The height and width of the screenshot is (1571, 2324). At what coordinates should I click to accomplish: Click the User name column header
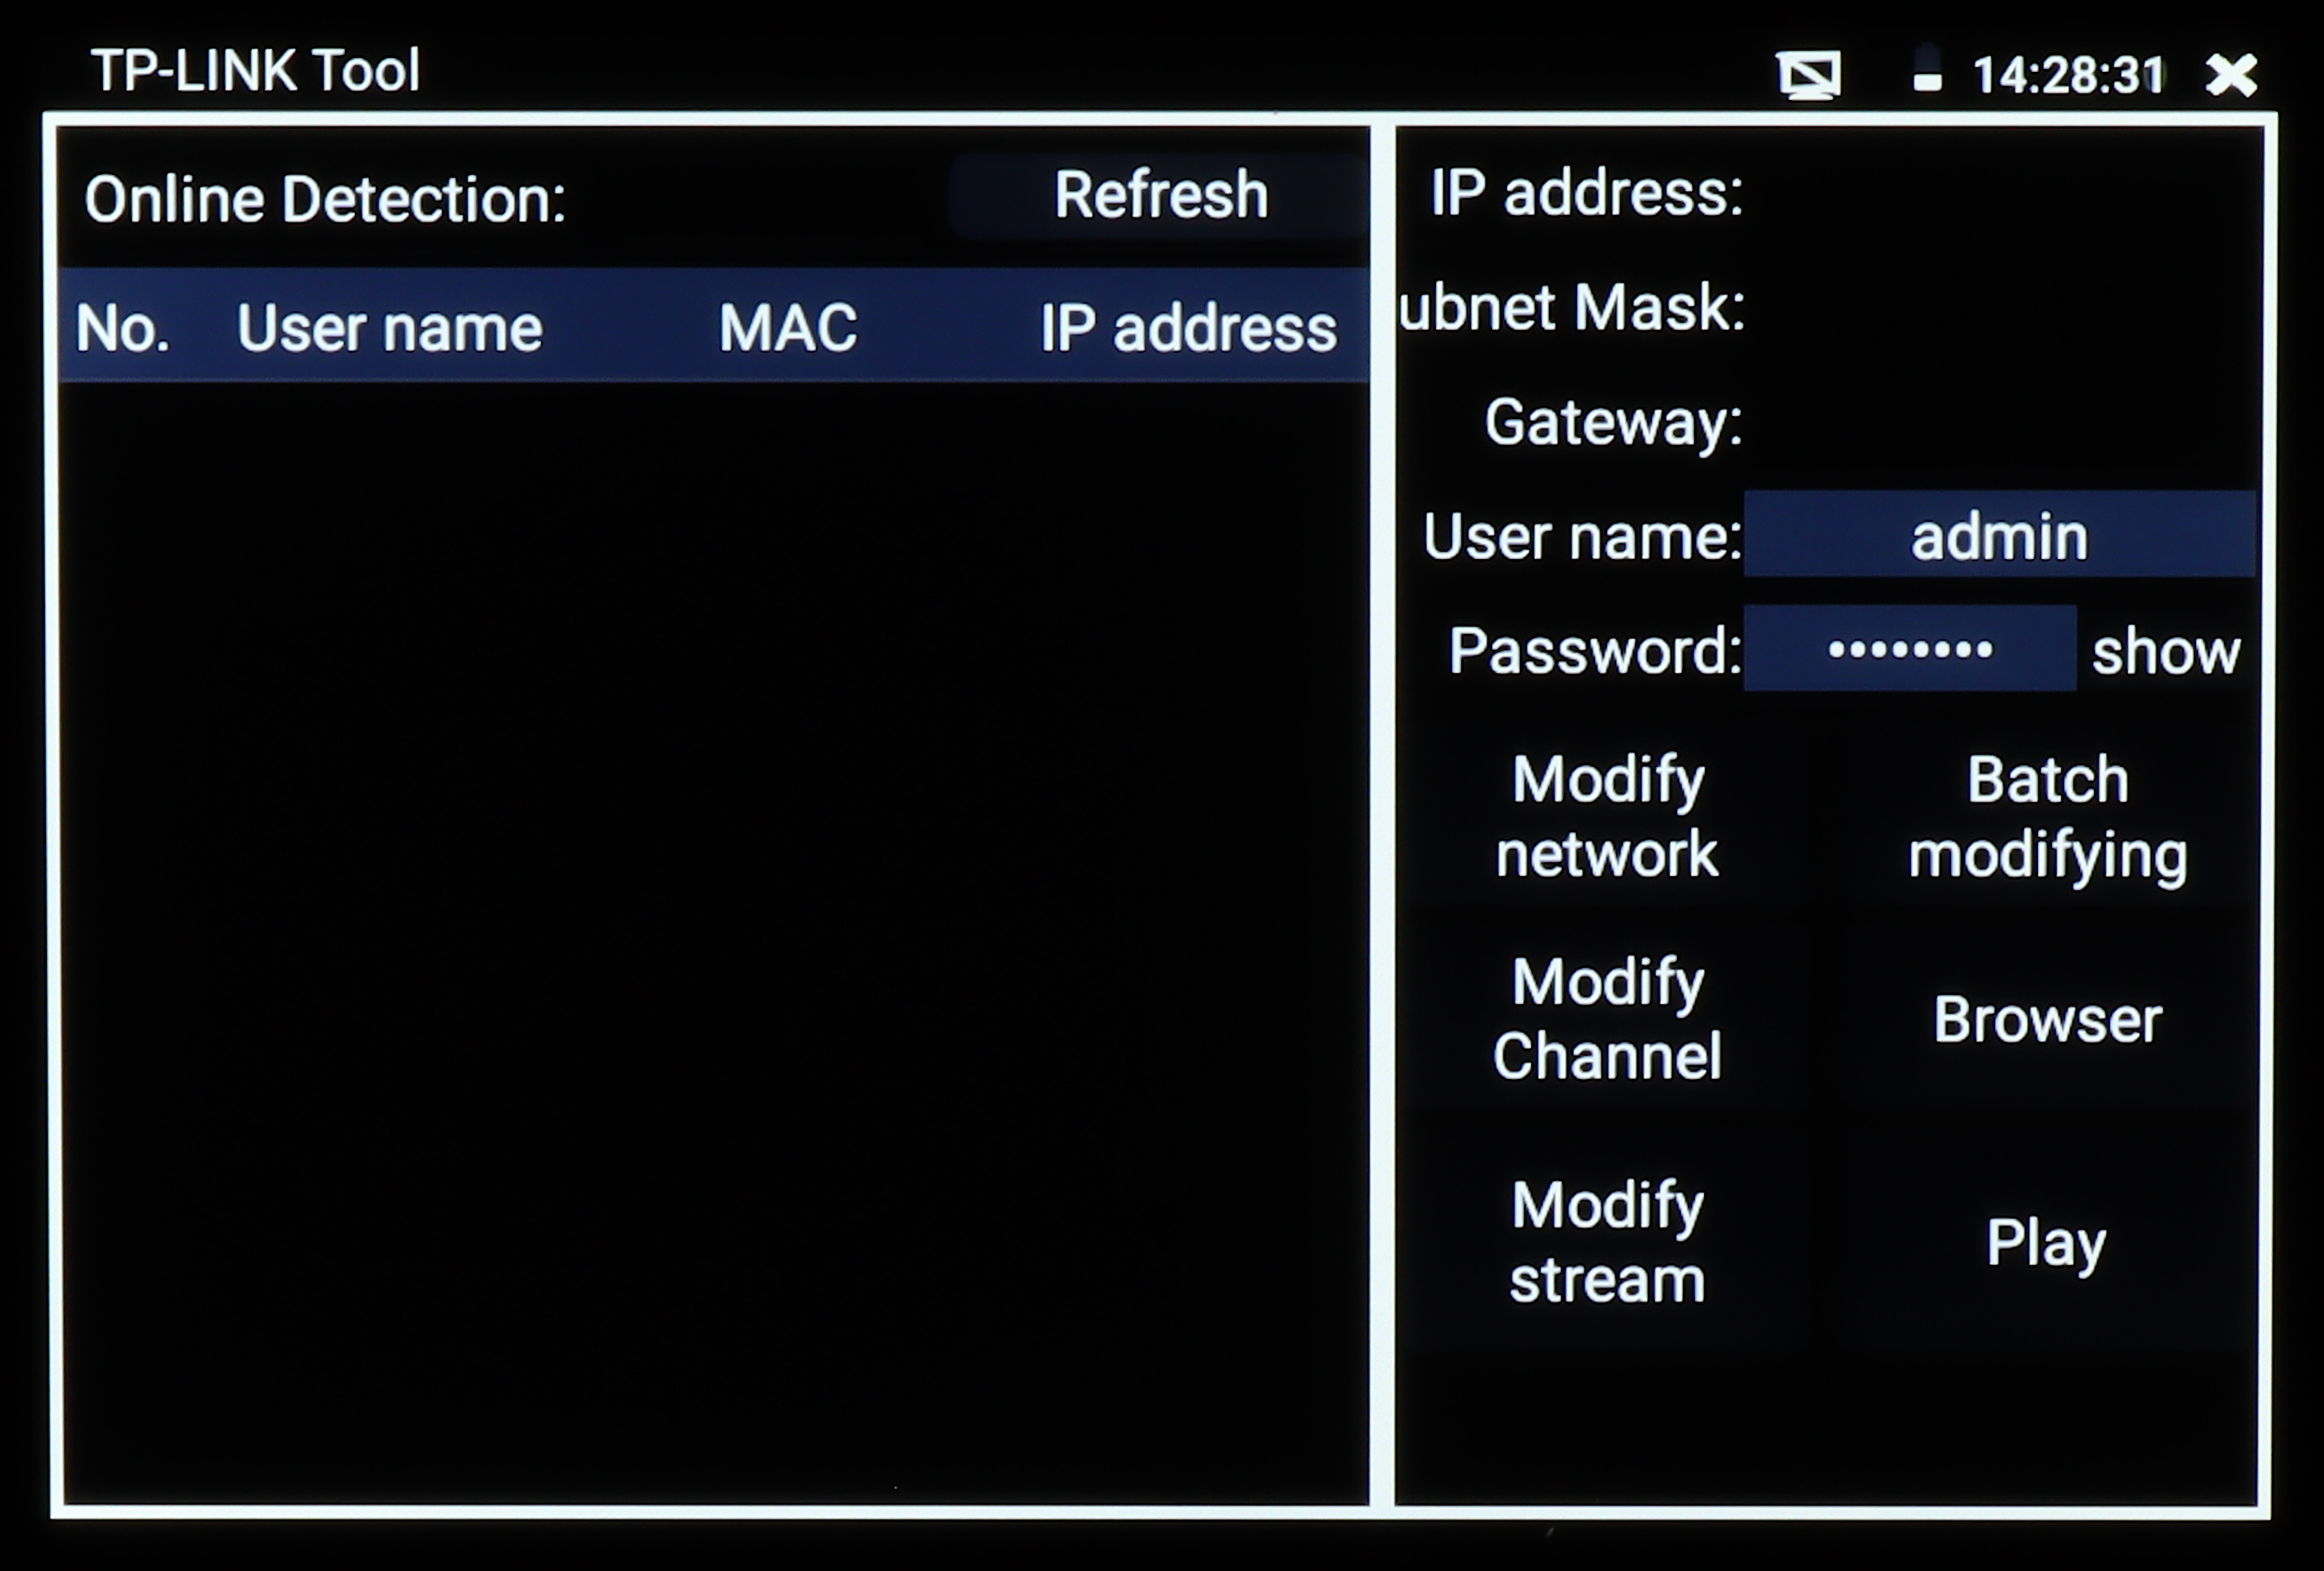click(x=389, y=328)
